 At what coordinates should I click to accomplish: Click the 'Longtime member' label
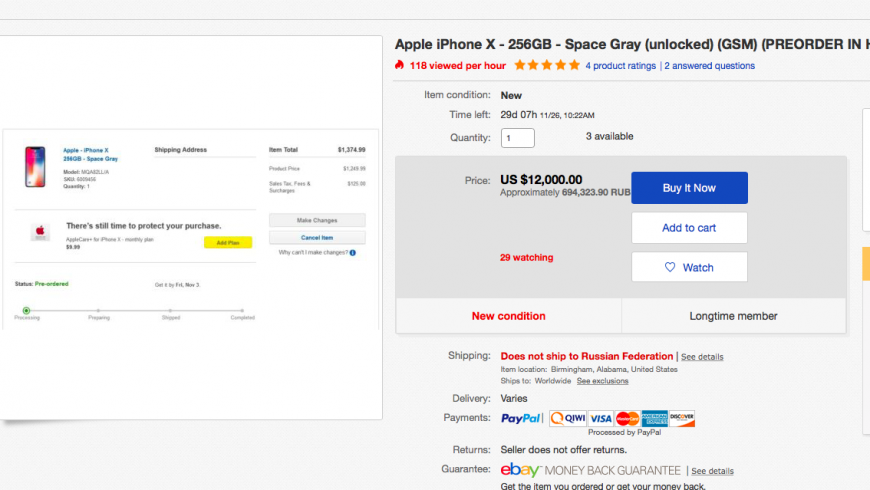coord(734,316)
